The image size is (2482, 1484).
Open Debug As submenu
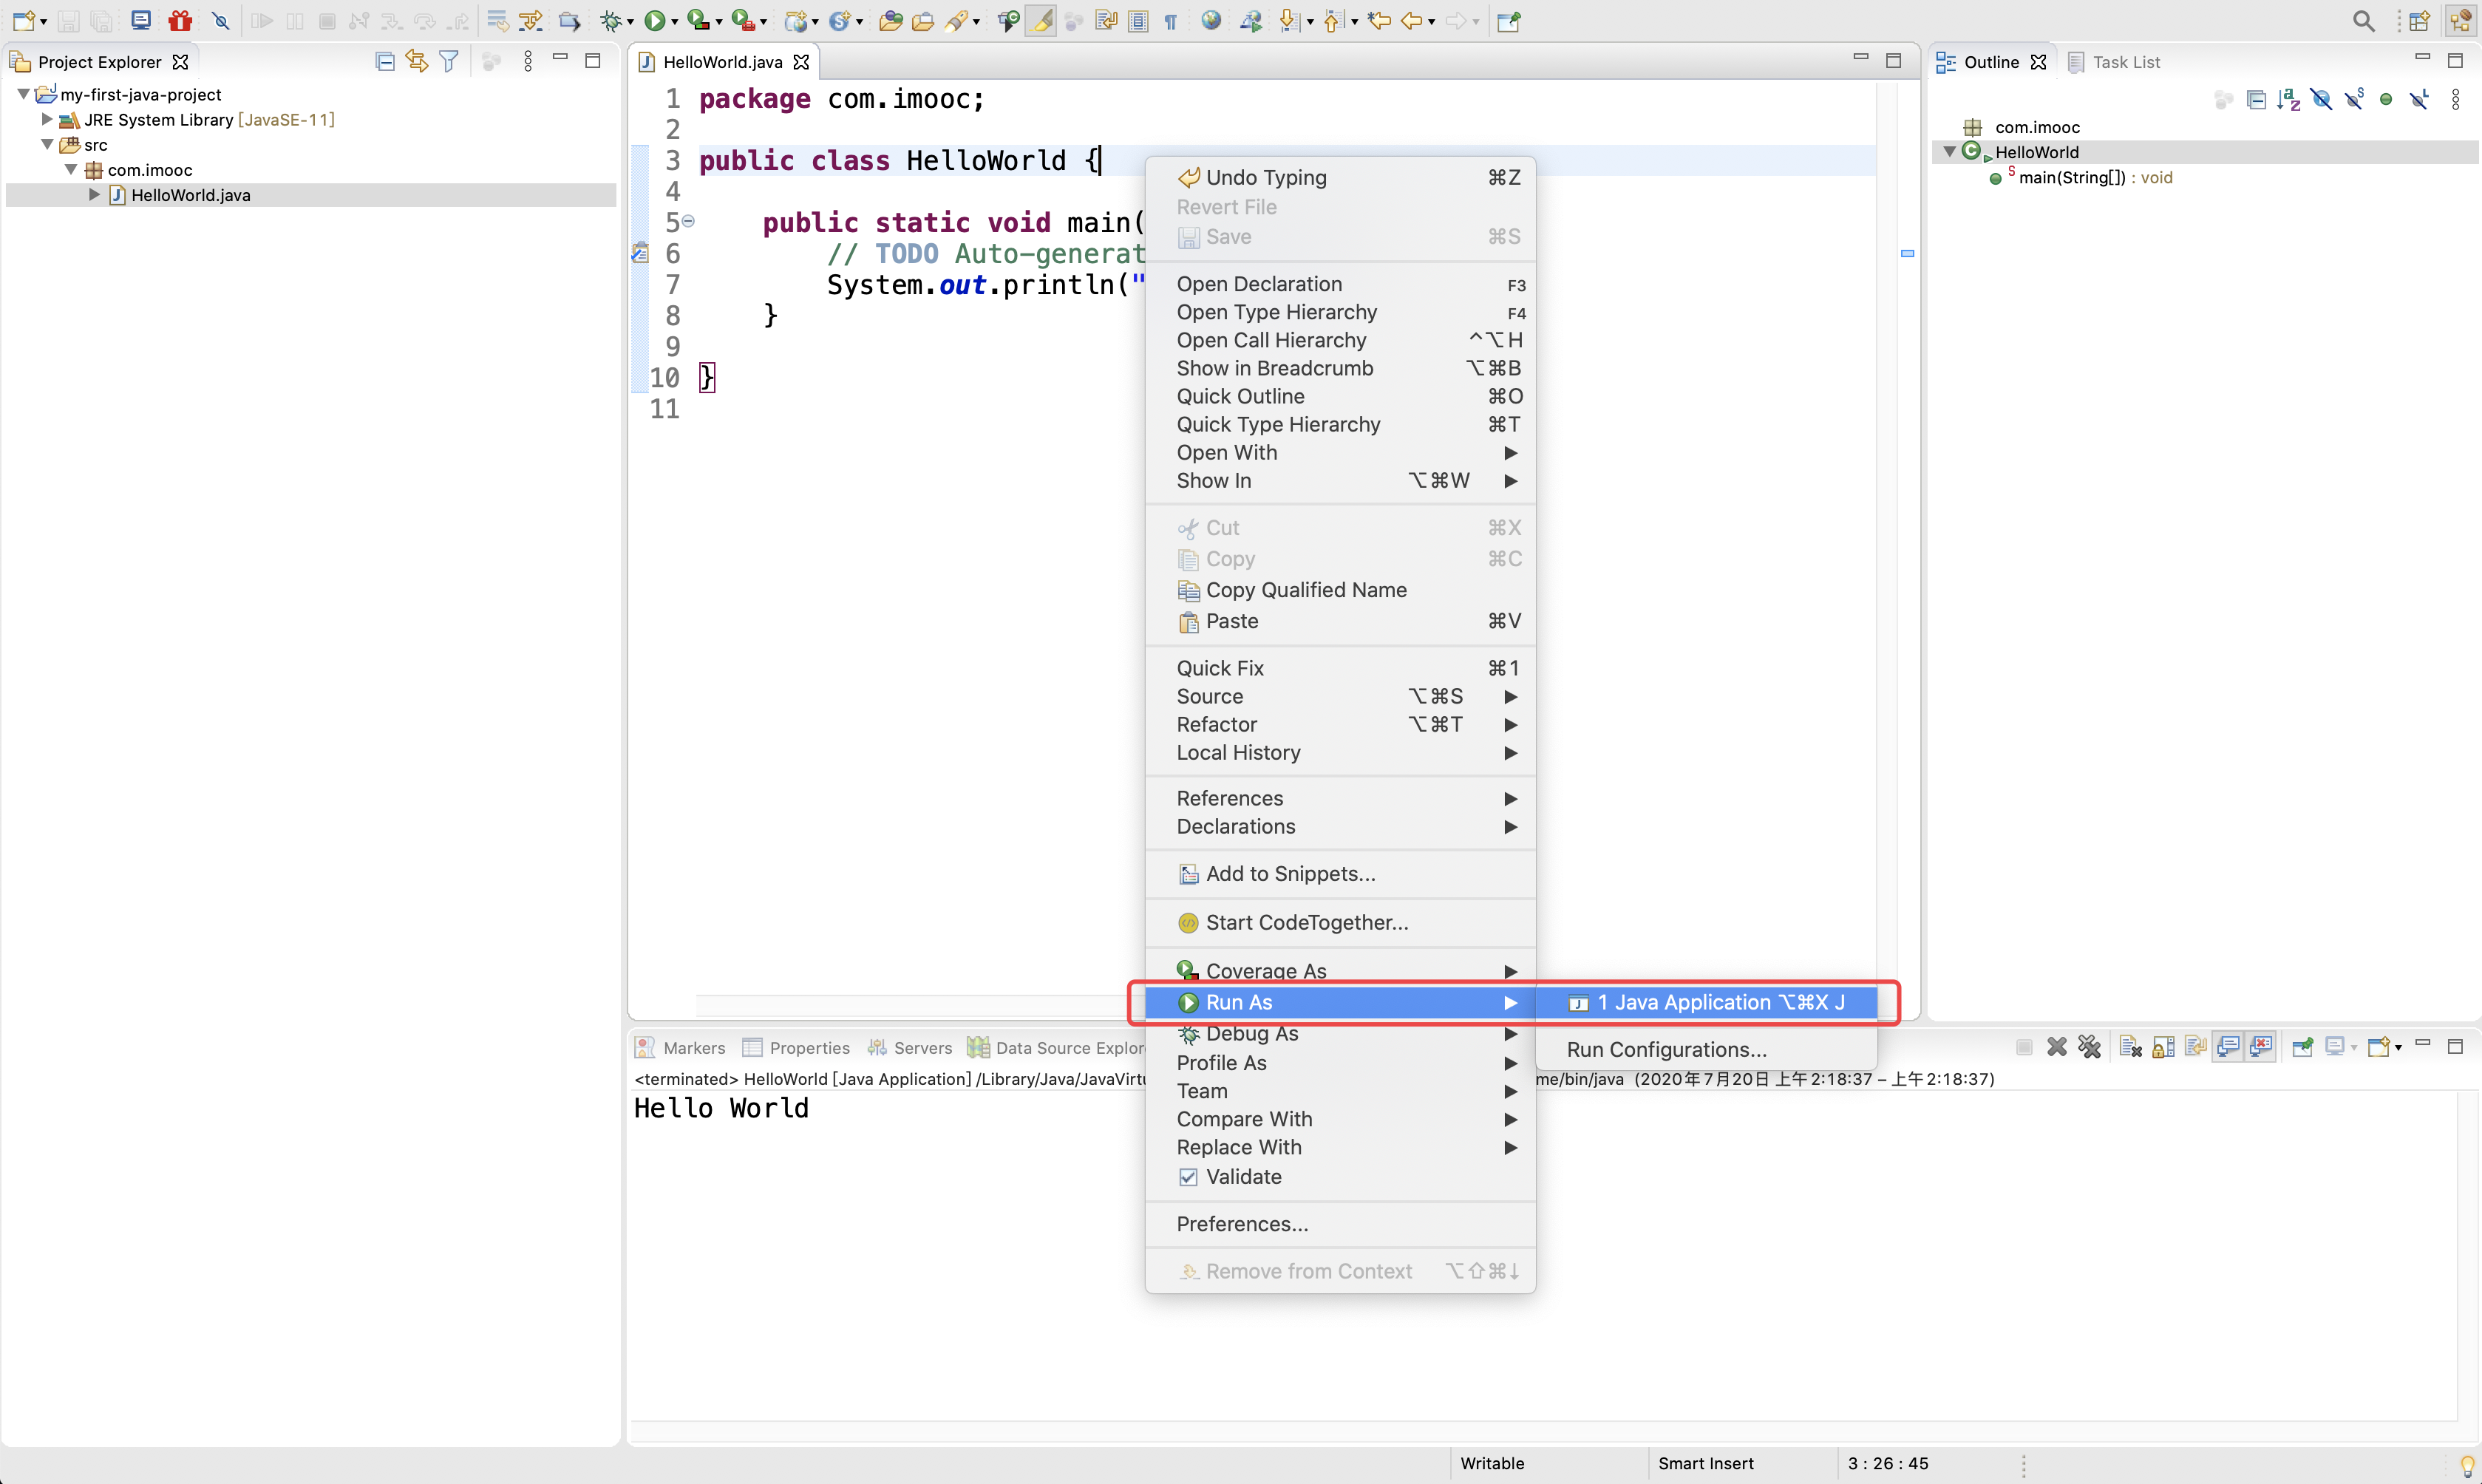1340,1034
